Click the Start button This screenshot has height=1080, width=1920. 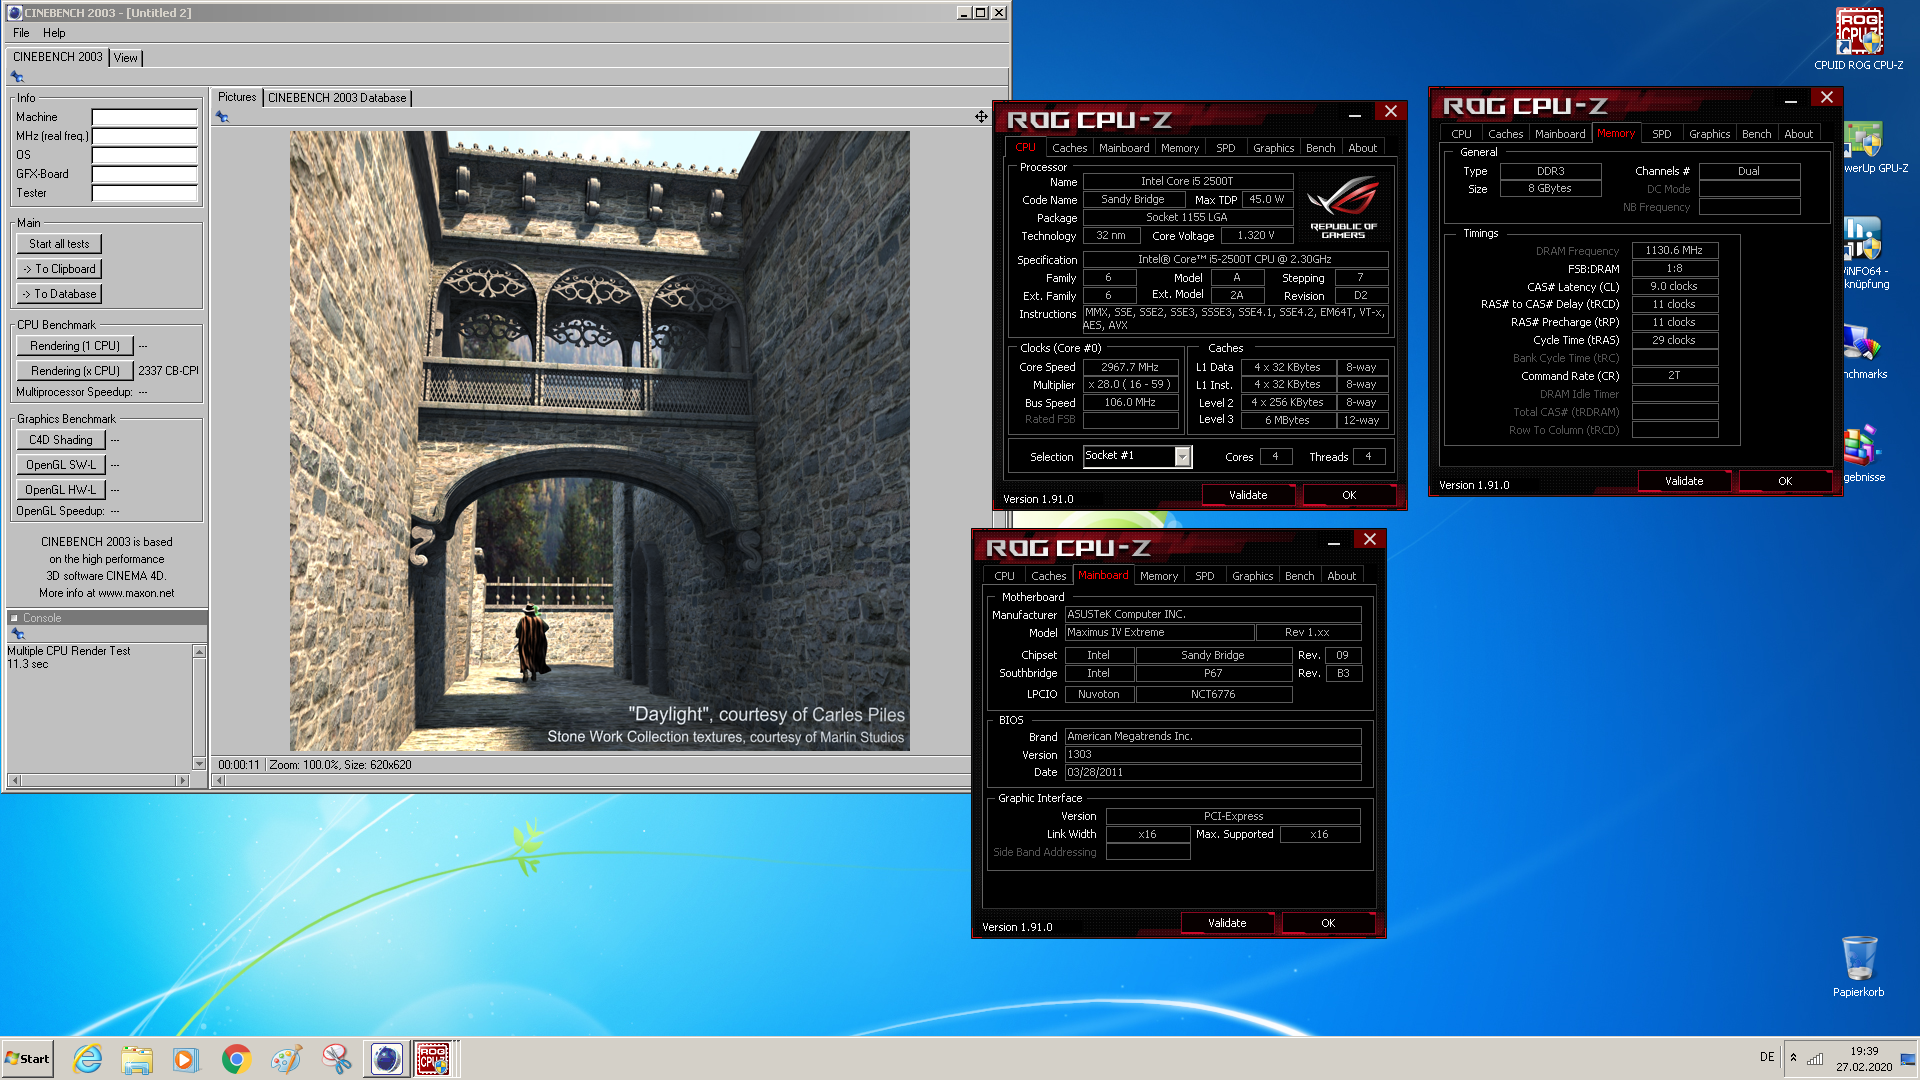coord(27,1058)
